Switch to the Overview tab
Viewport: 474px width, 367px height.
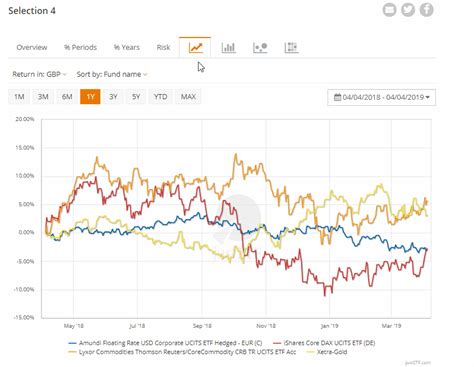coord(32,47)
